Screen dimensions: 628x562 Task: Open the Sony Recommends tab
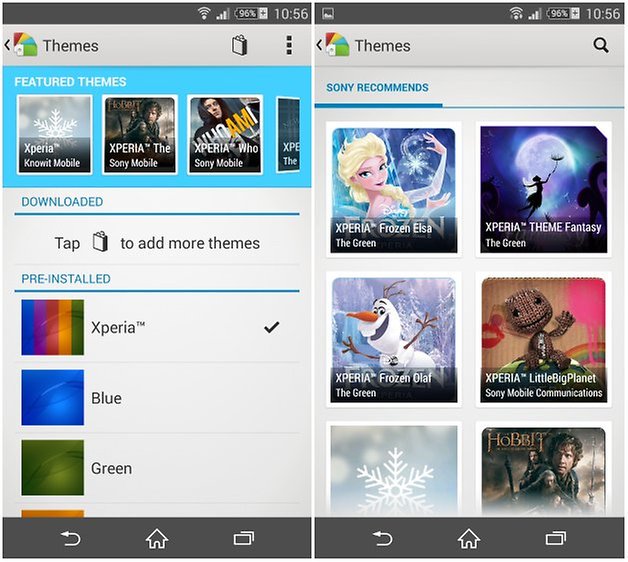click(377, 87)
